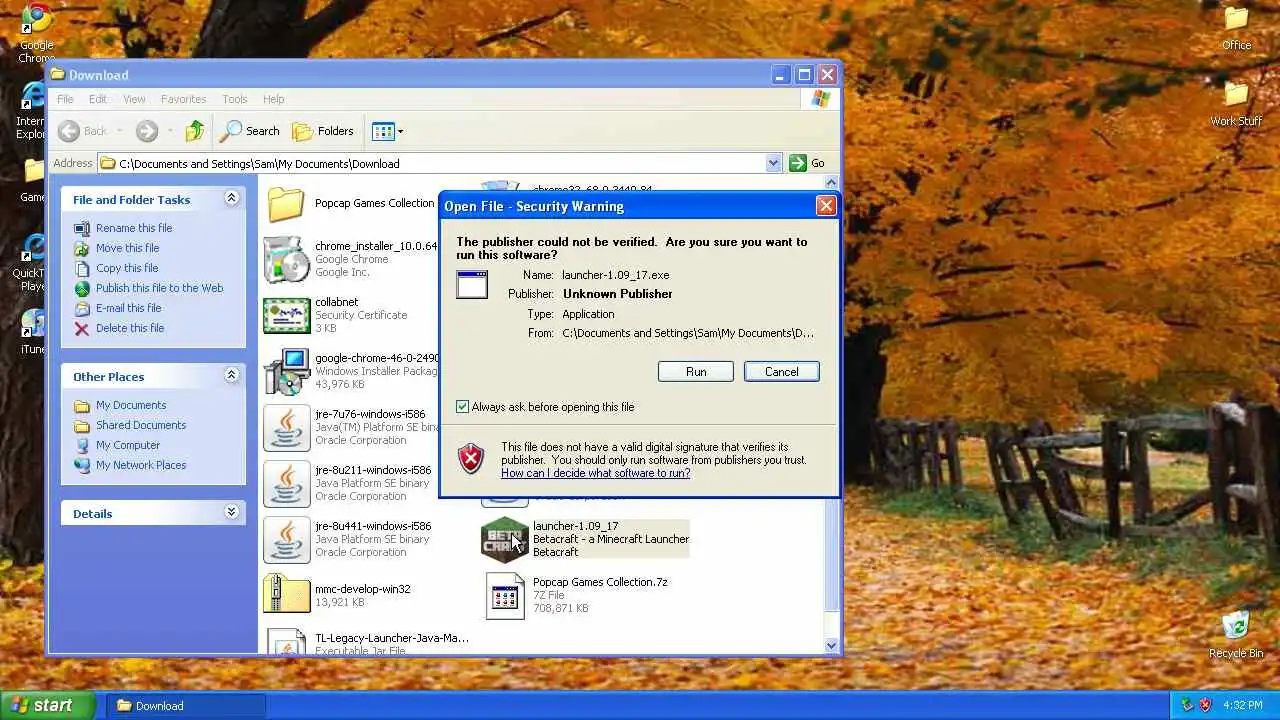Image resolution: width=1280 pixels, height=720 pixels.
Task: Cancel the Open File security warning
Action: pyautogui.click(x=781, y=372)
